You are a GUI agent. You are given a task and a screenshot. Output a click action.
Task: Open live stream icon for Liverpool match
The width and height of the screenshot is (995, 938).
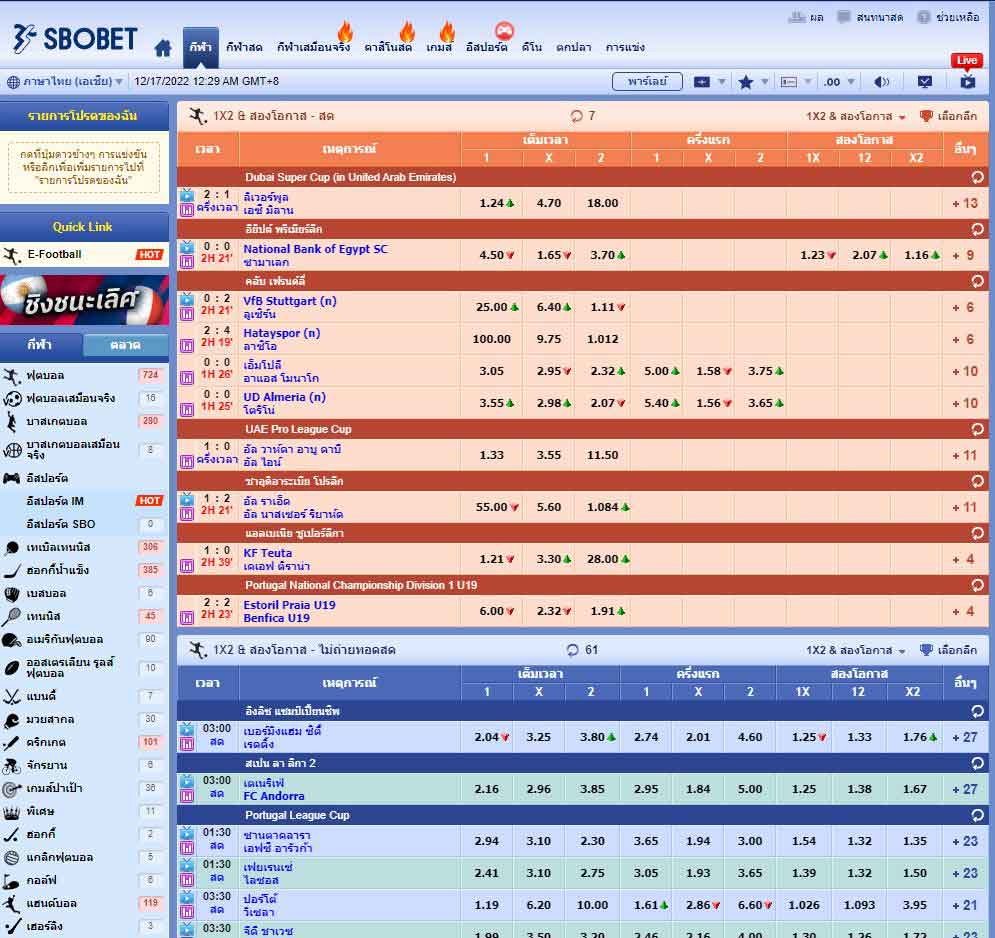pyautogui.click(x=187, y=195)
